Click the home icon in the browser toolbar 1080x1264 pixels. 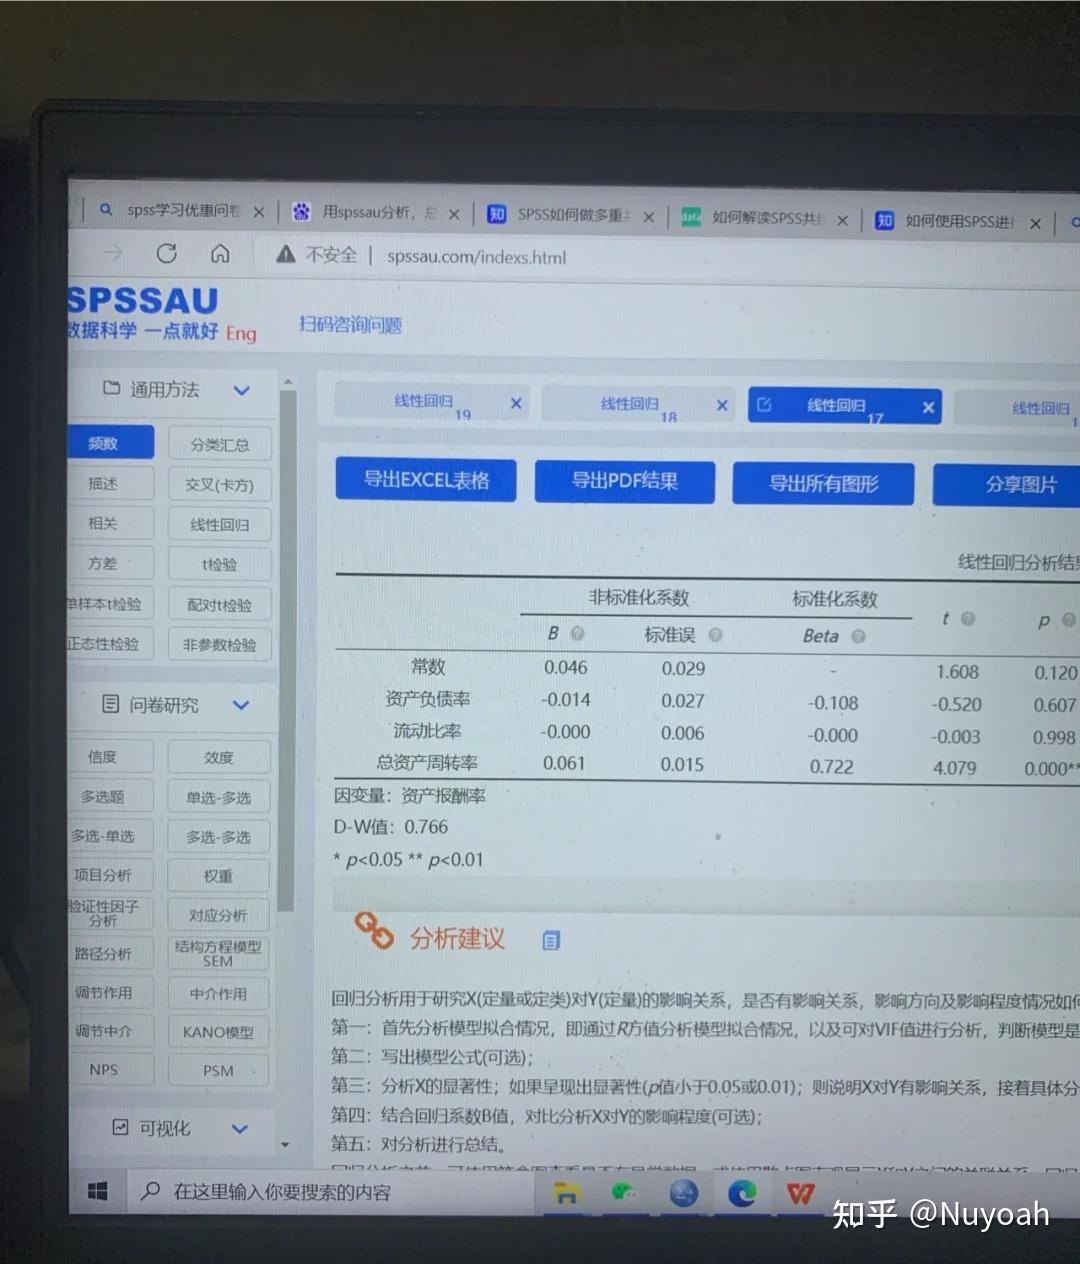219,254
